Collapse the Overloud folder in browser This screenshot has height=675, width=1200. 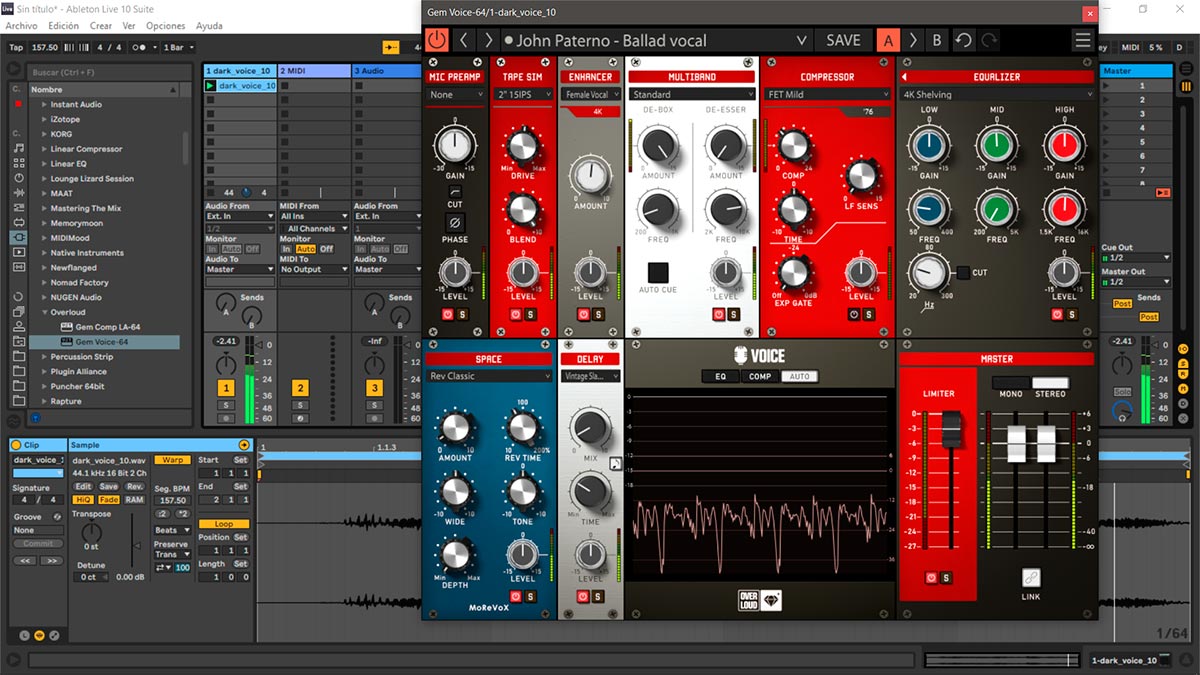click(x=44, y=312)
